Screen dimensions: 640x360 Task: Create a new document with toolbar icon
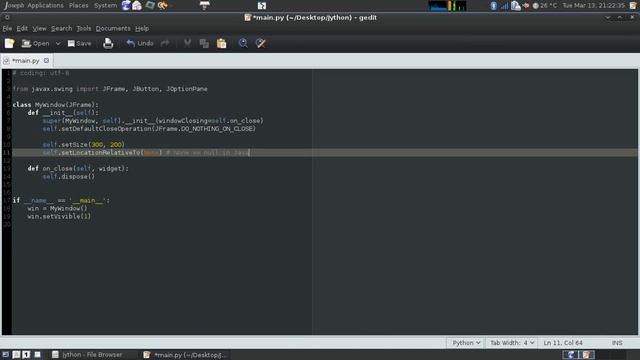(9, 43)
